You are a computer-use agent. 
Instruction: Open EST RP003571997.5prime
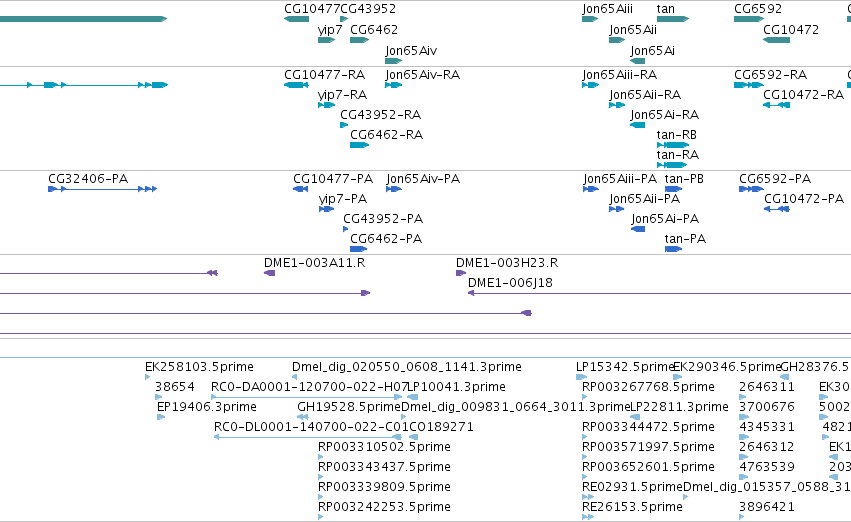pyautogui.click(x=648, y=448)
